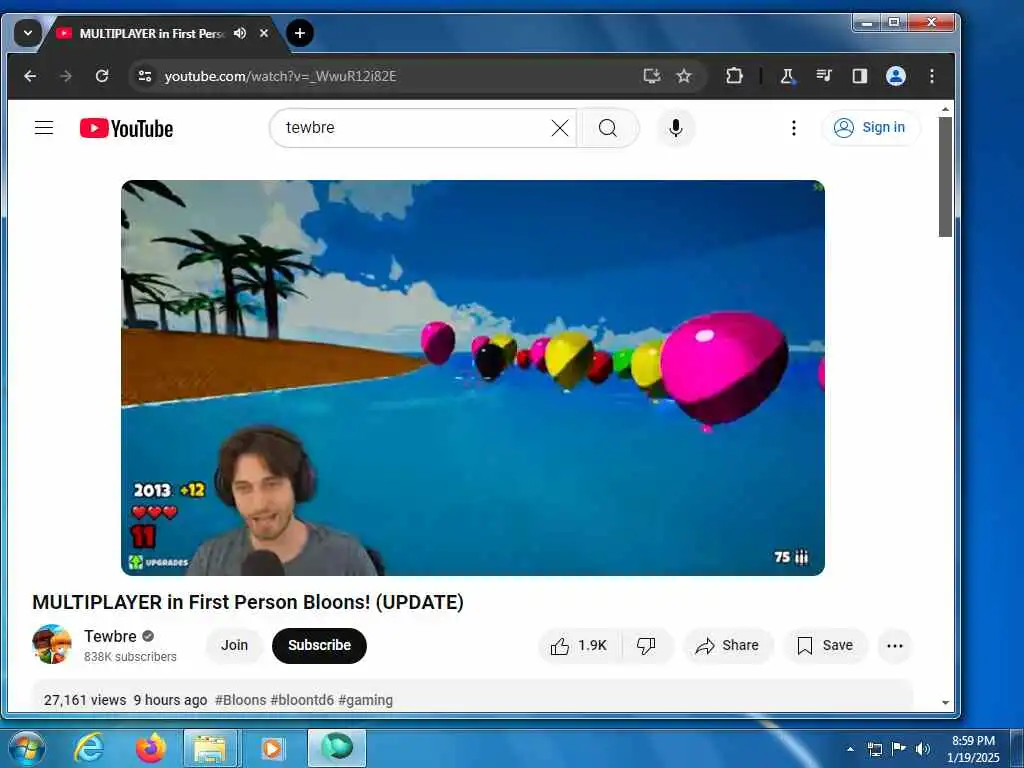Viewport: 1024px width, 768px height.
Task: Click the #gaming hashtag
Action: (x=366, y=700)
